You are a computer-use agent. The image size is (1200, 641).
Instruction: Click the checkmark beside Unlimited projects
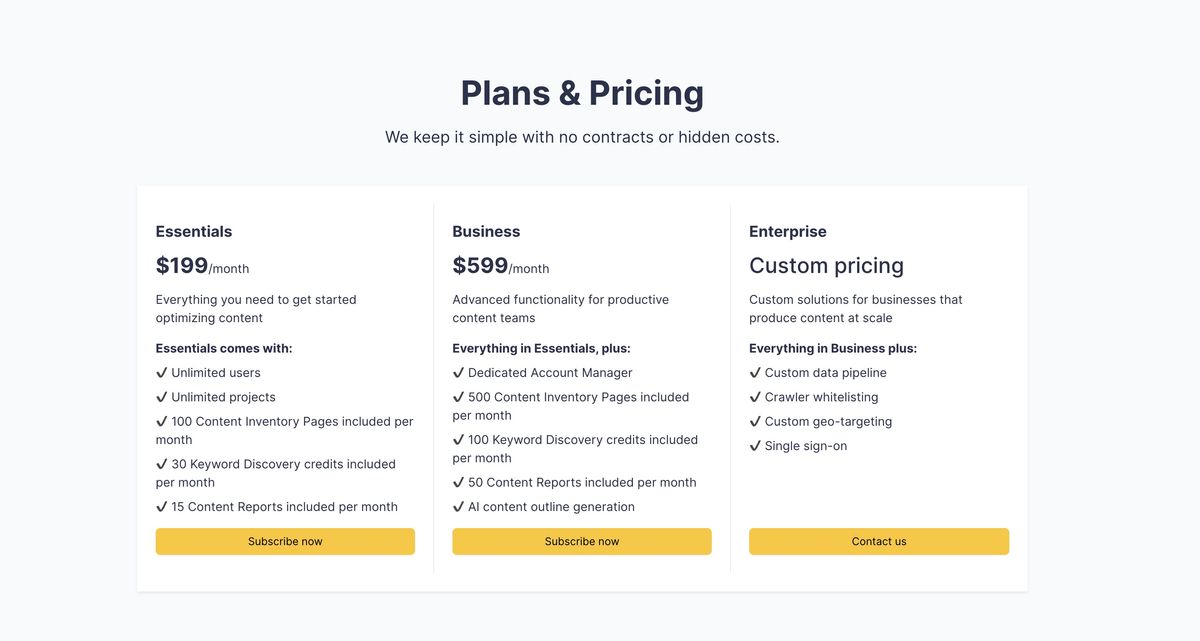click(162, 397)
